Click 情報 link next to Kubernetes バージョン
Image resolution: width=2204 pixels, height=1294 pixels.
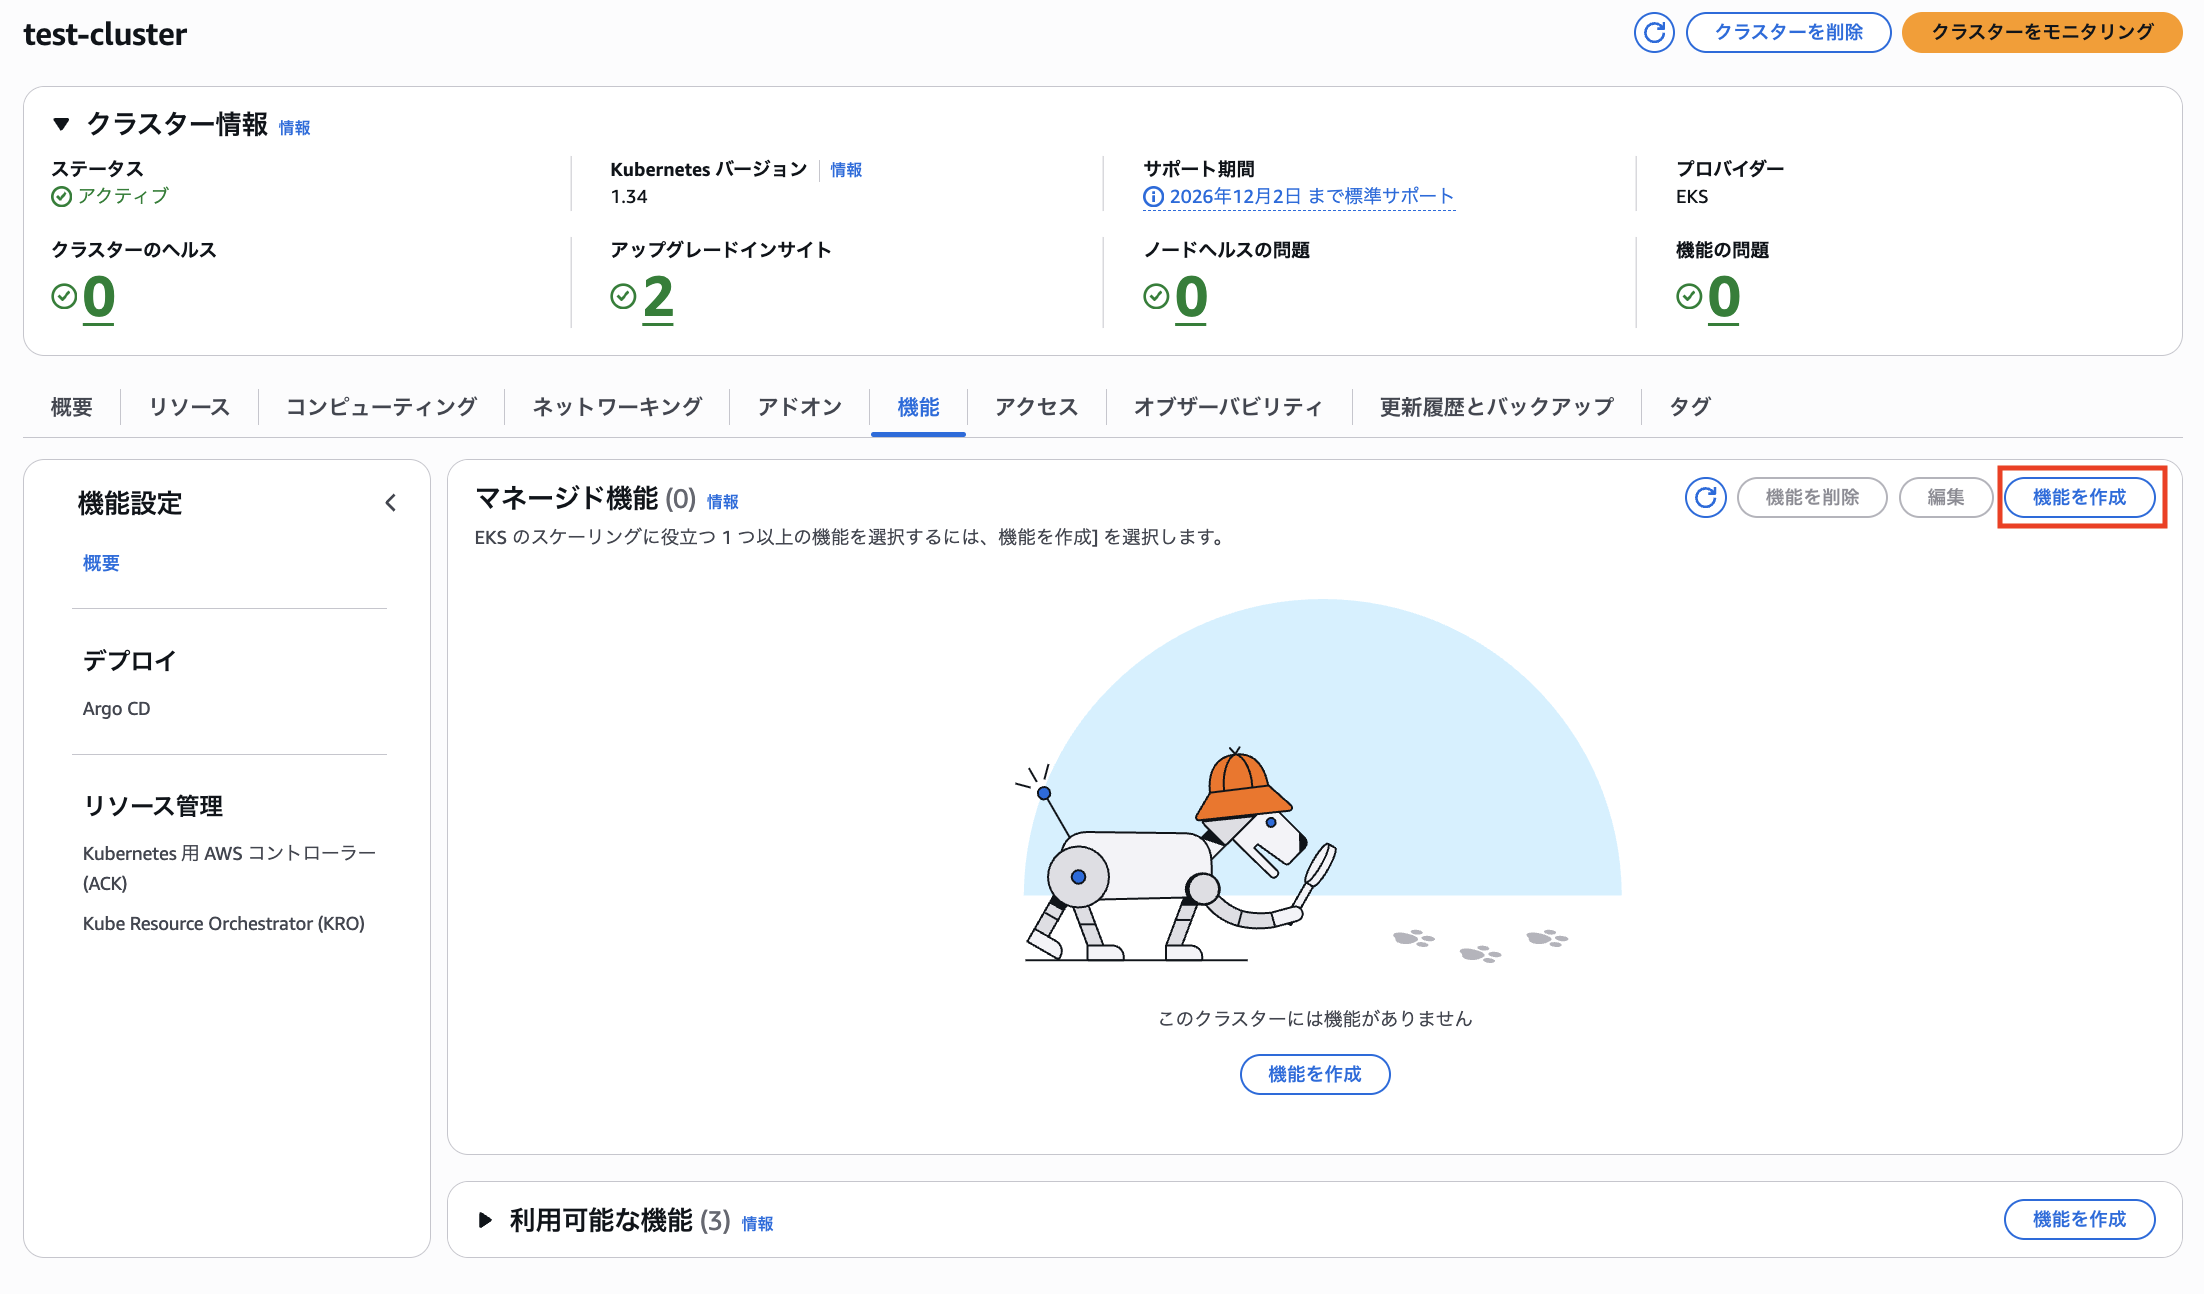tap(846, 170)
